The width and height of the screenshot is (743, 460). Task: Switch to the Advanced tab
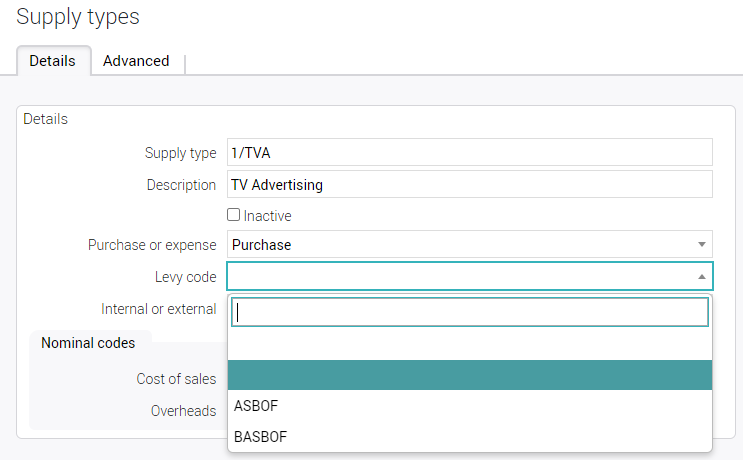[x=136, y=61]
